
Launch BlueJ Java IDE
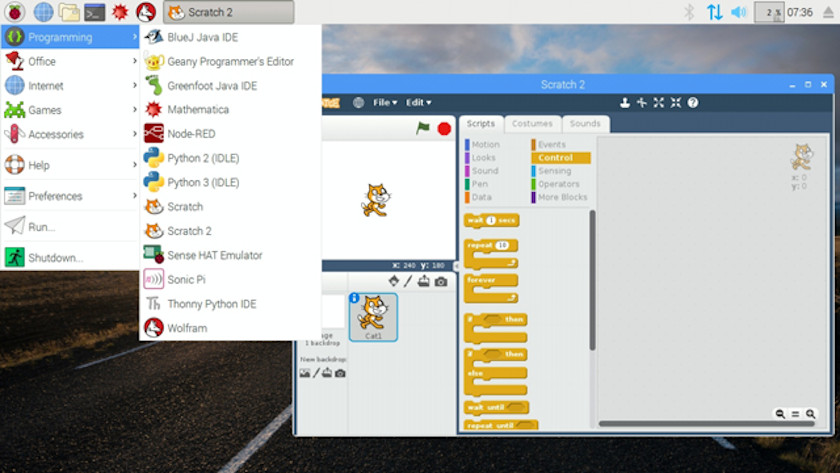(x=230, y=37)
